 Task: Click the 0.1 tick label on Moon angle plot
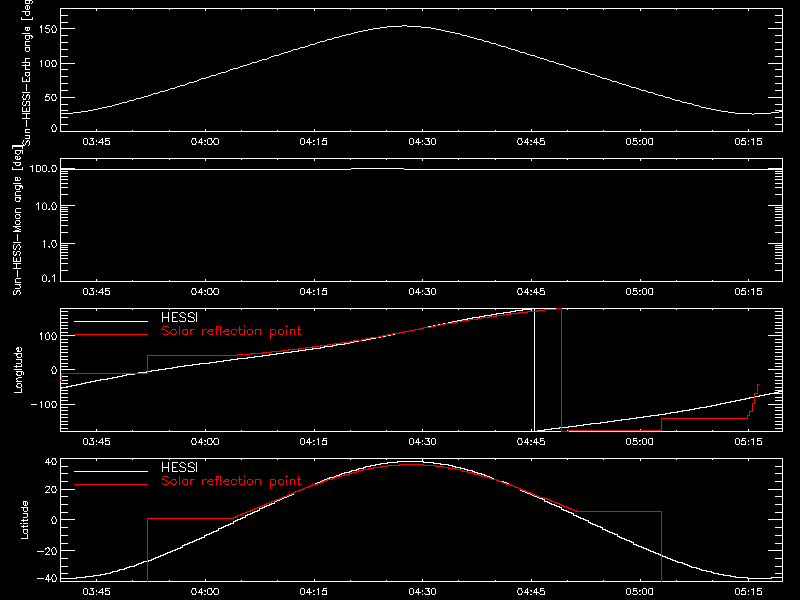50,278
